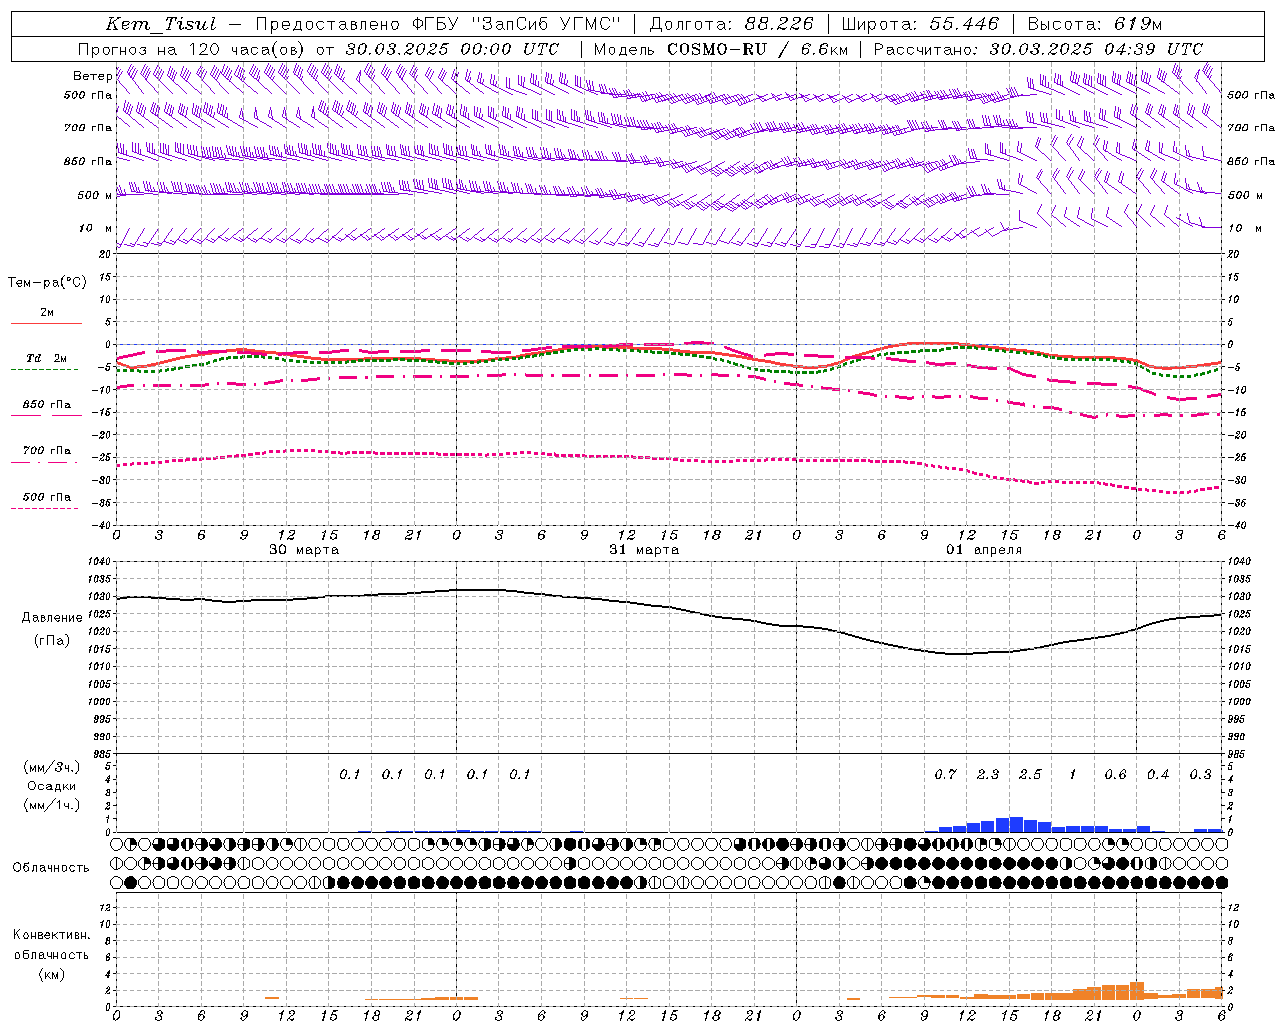Click the 30 марта date label
Screen dimensions: 1280x1024
(304, 549)
